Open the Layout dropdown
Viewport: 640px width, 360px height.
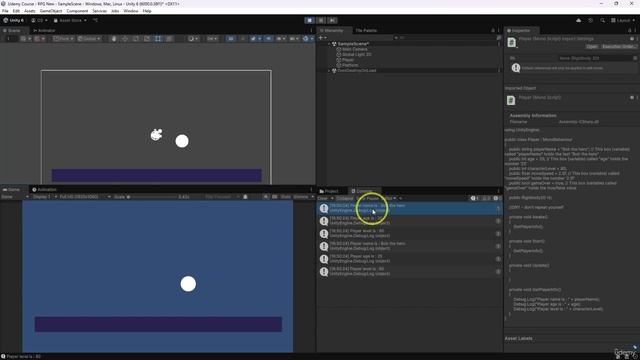[x=623, y=20]
